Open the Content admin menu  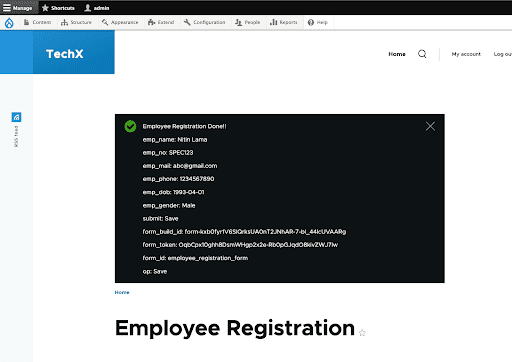38,22
